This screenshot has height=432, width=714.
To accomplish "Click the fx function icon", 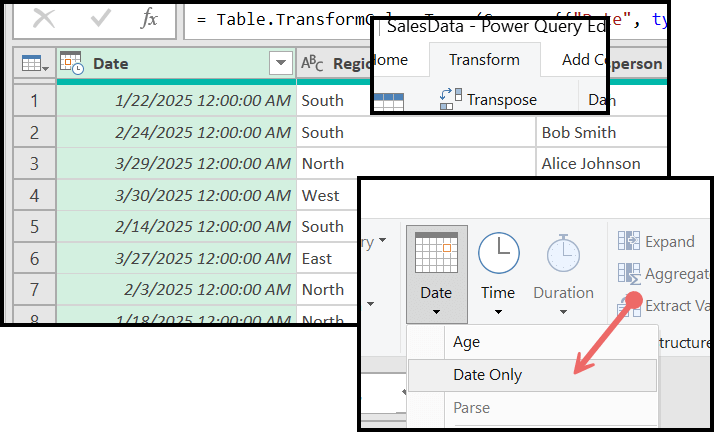I will [151, 19].
